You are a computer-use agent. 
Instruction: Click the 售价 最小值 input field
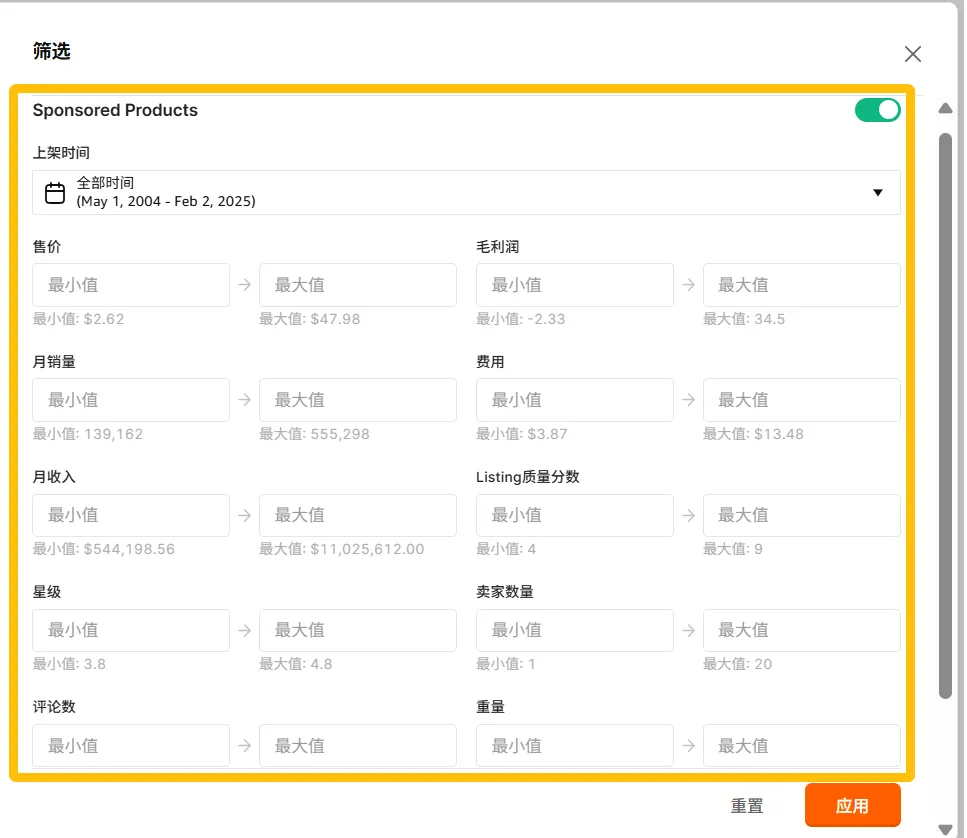131,284
